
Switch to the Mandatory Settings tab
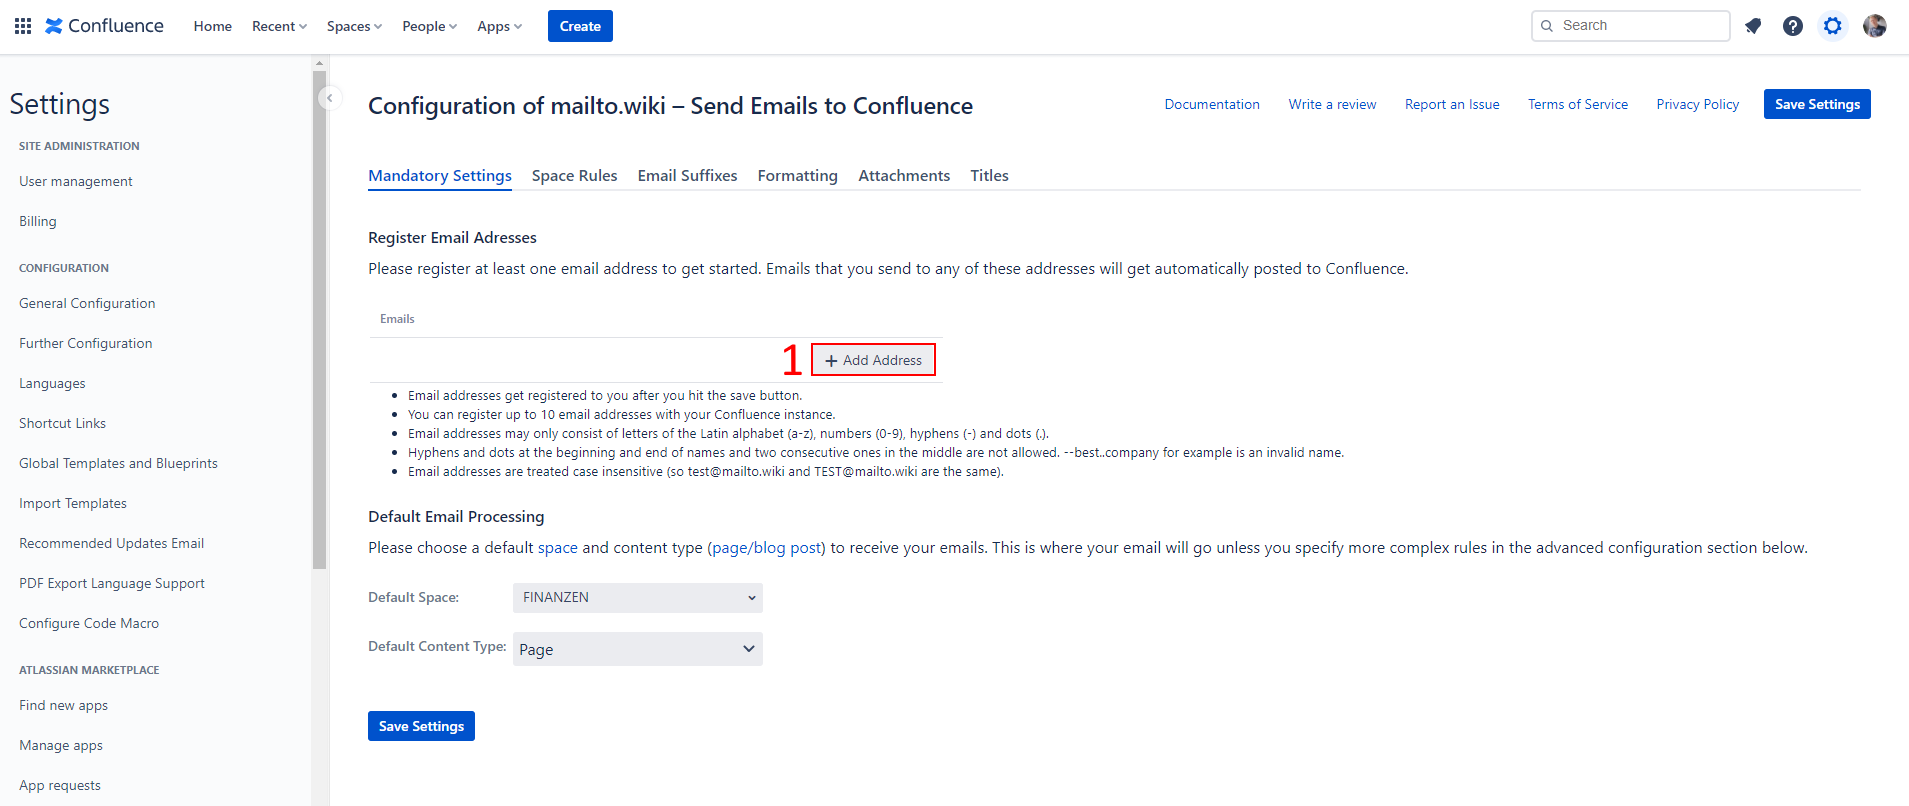click(440, 176)
